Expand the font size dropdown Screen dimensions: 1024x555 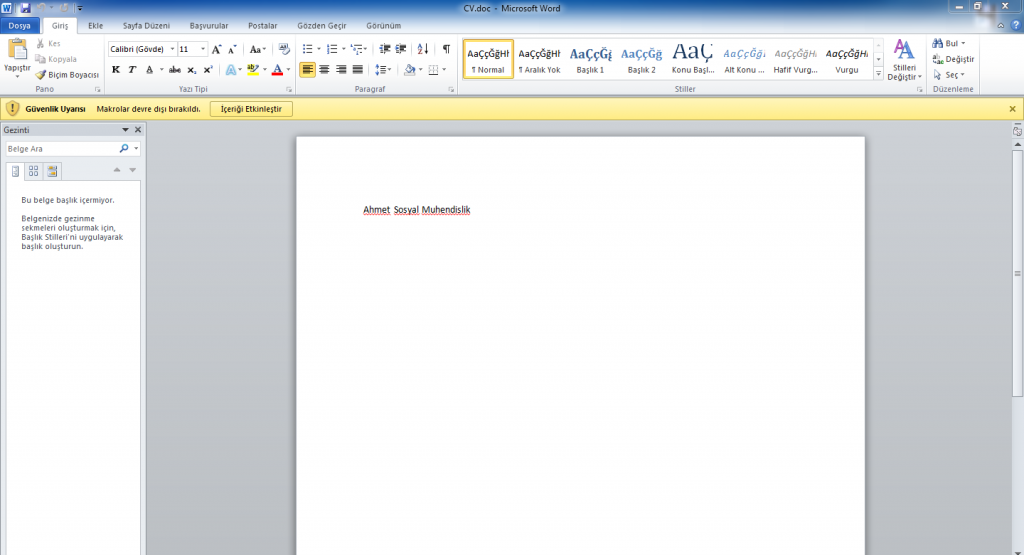tap(204, 48)
